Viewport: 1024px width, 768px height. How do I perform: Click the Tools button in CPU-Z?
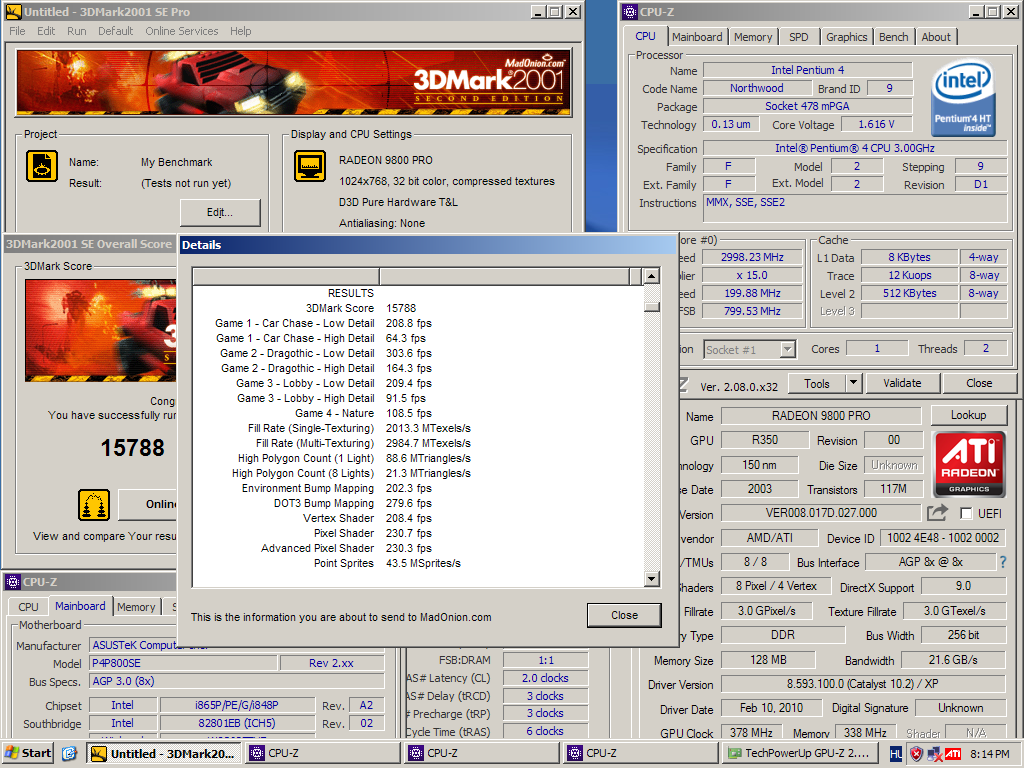[x=816, y=383]
